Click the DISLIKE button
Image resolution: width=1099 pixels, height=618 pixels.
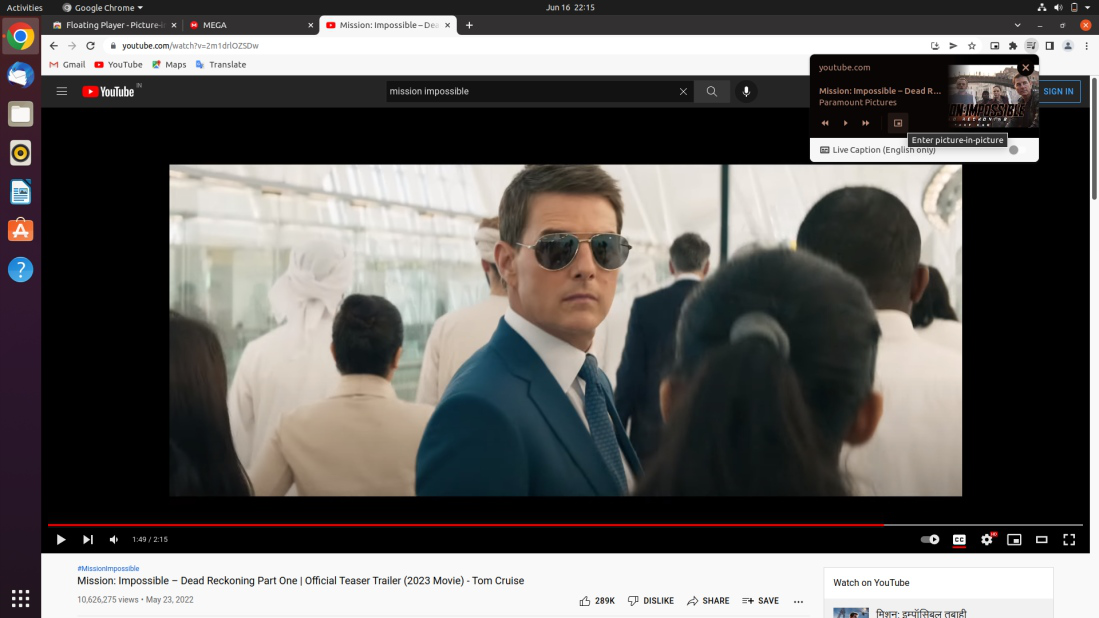(x=651, y=601)
